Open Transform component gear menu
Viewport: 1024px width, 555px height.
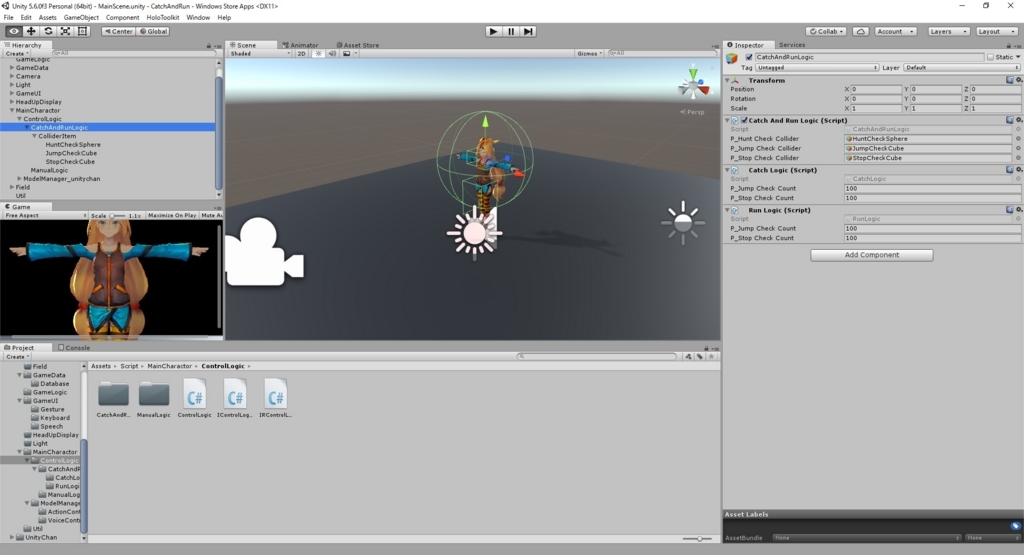1019,80
